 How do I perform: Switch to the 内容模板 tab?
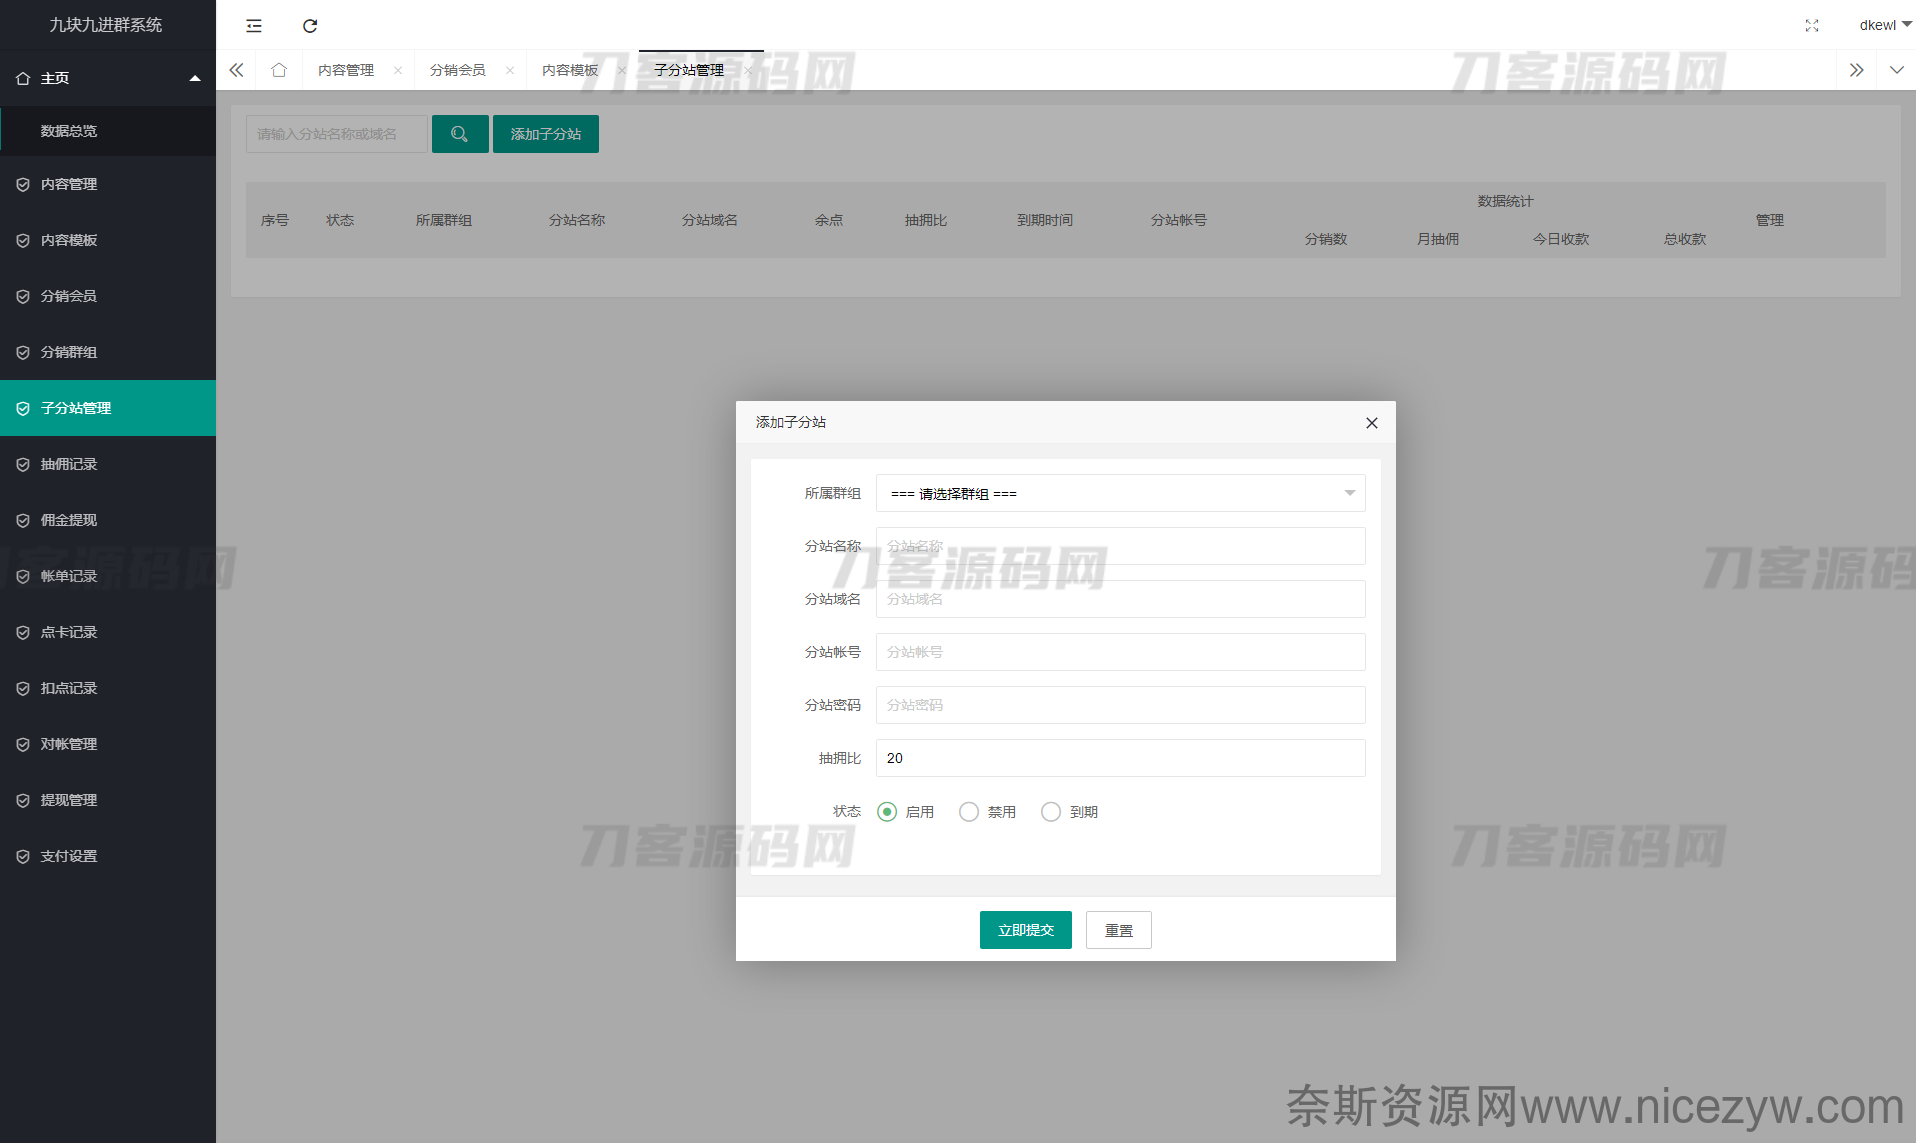click(x=570, y=70)
